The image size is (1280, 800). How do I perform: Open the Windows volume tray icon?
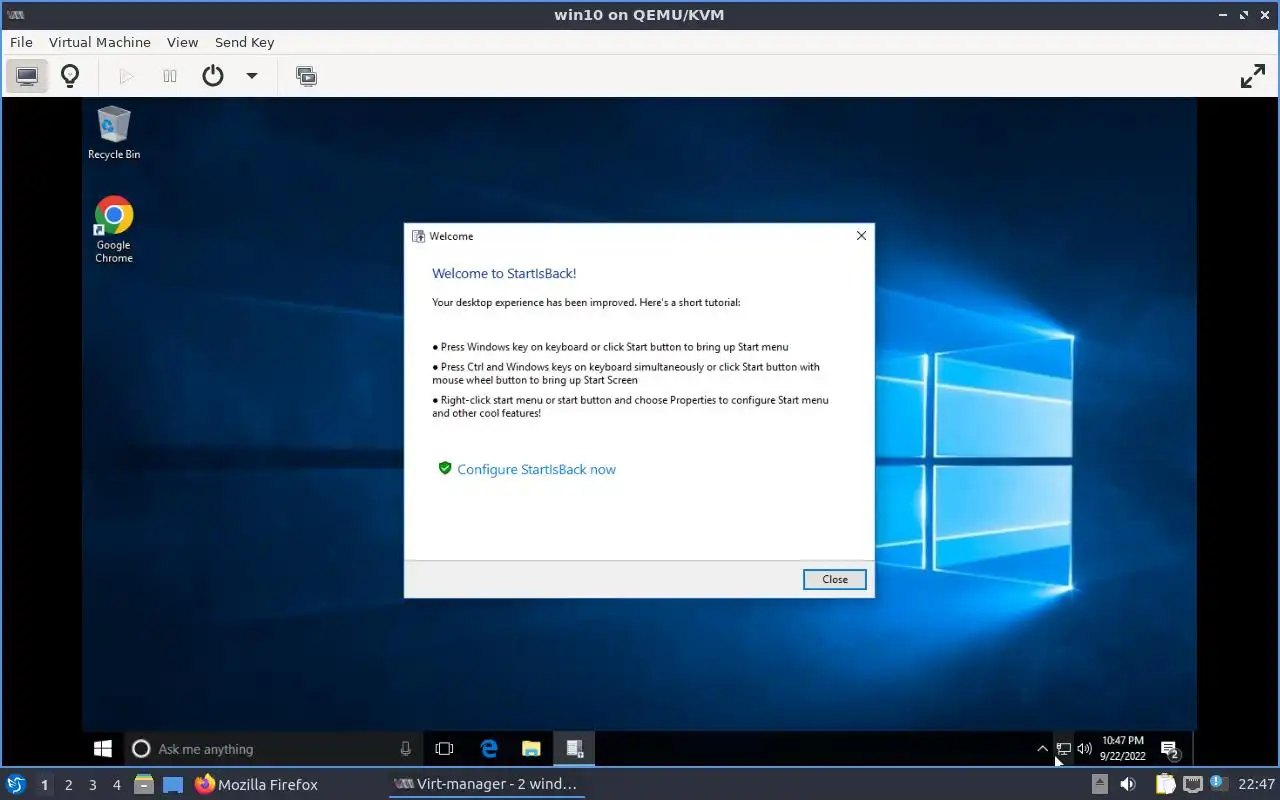1084,748
